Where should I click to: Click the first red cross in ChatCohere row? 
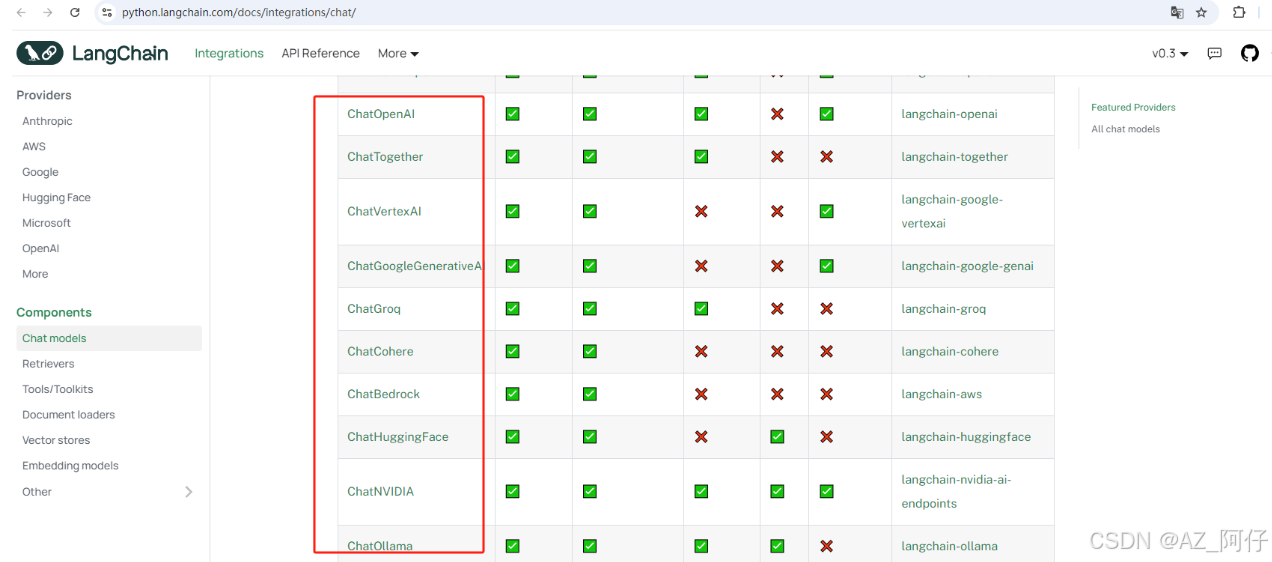pos(701,352)
